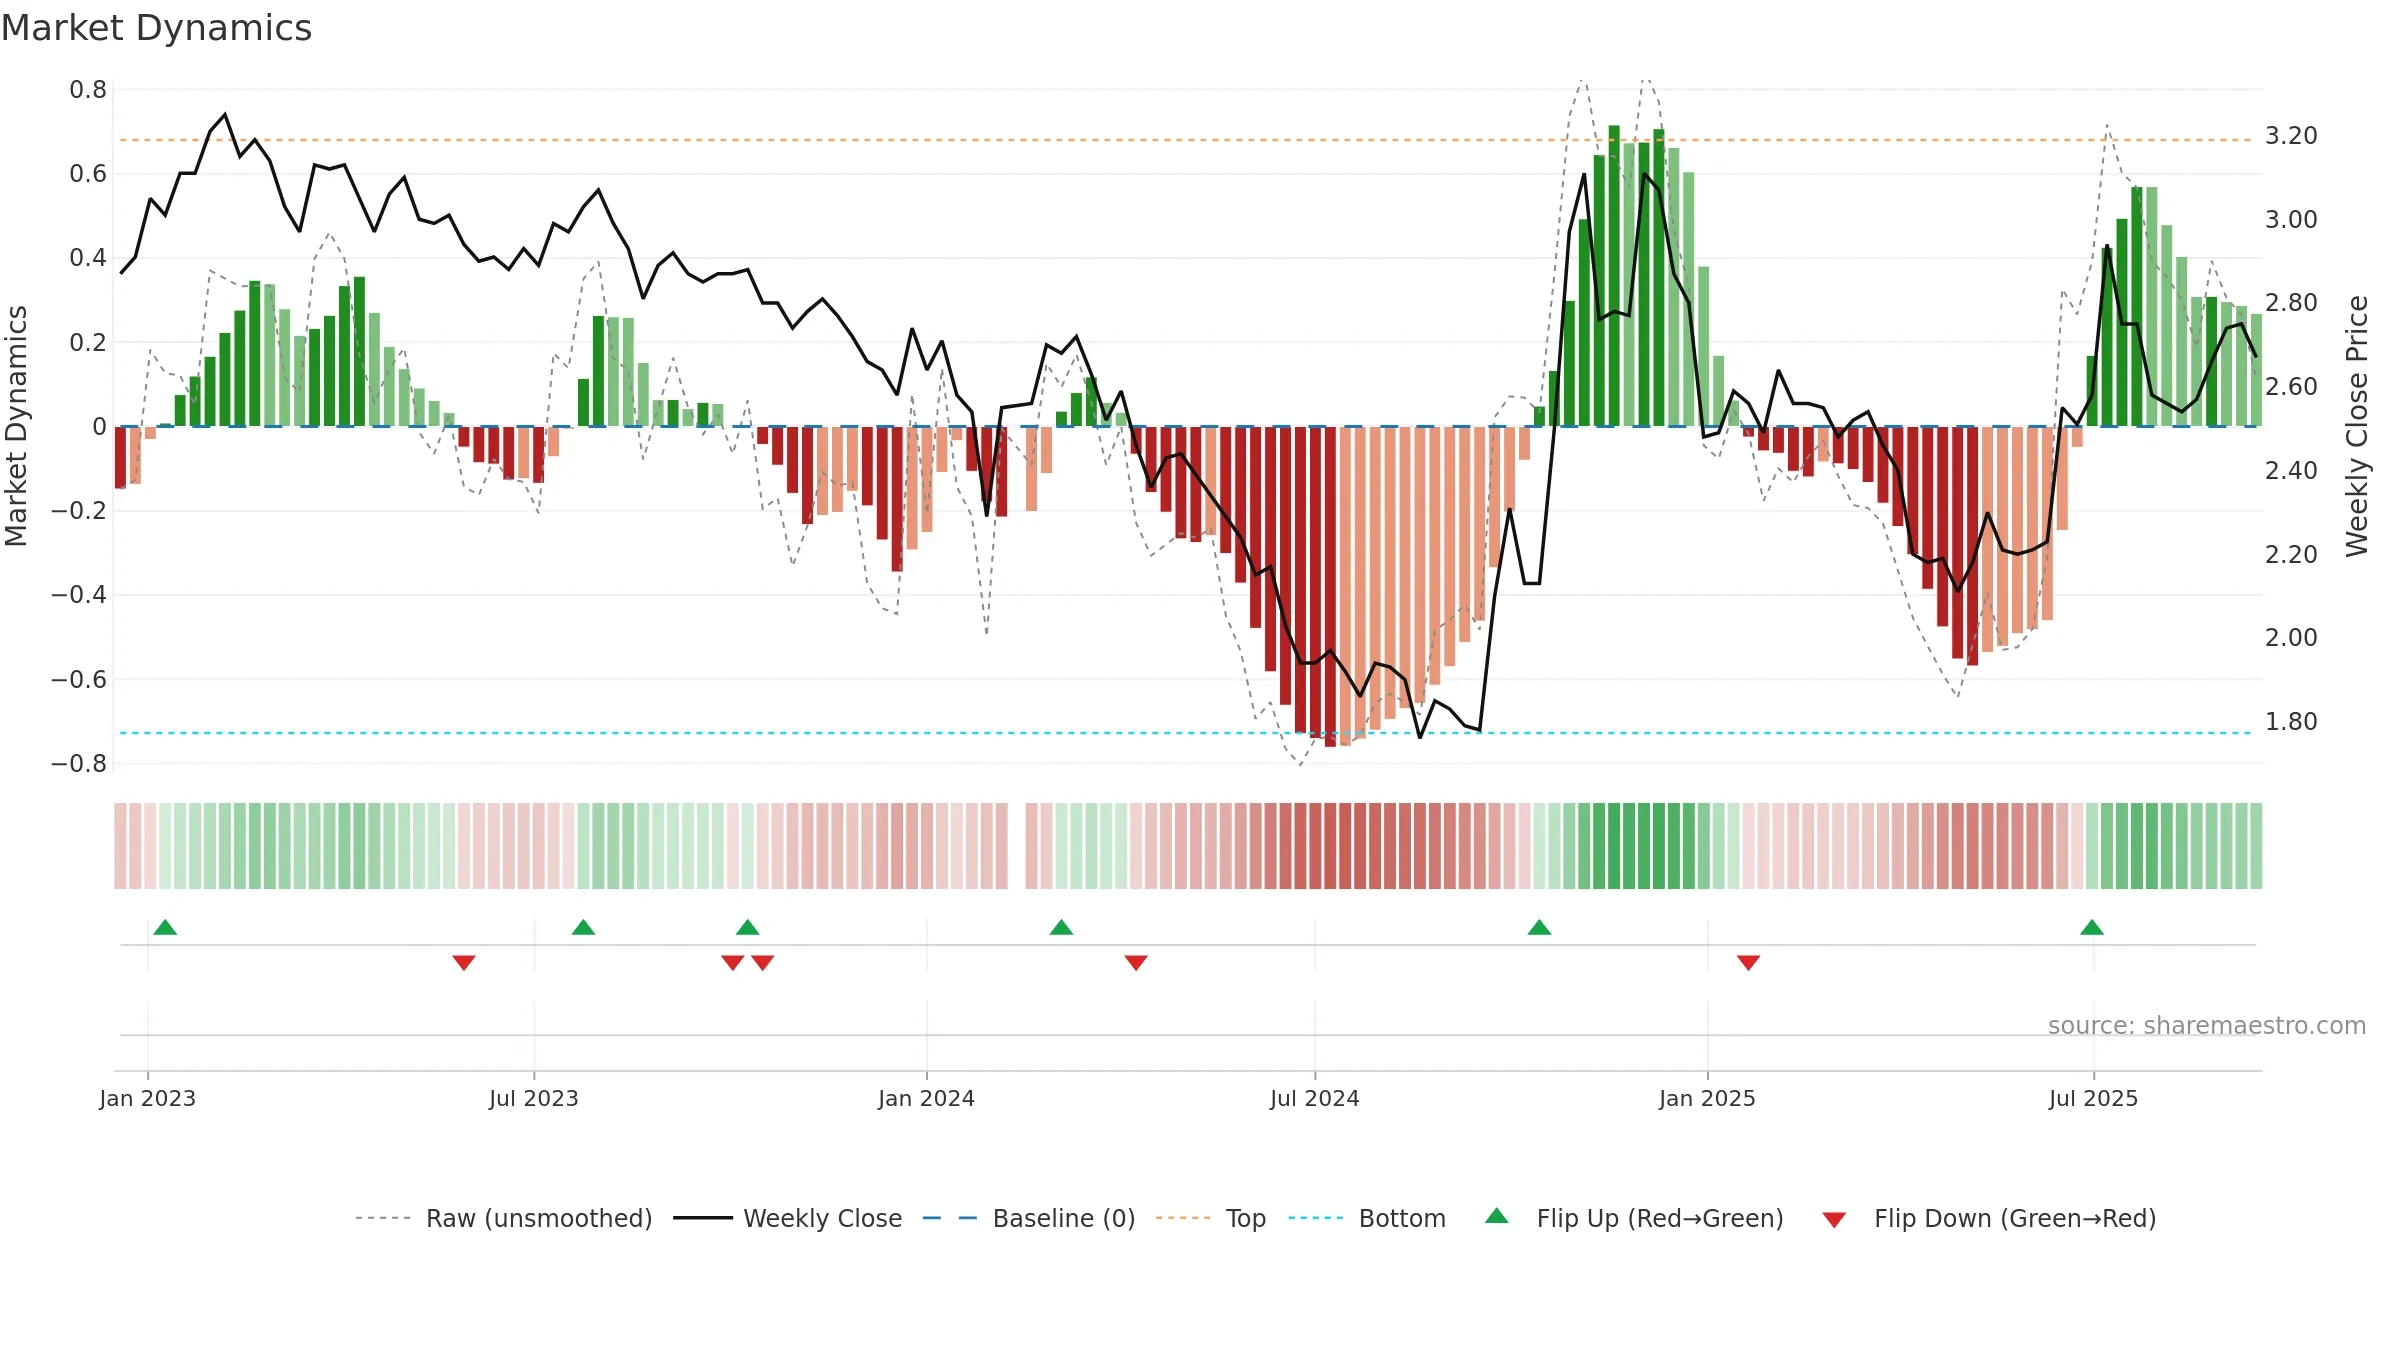Screen dimensions: 2400x1350
Task: Click the 1.80 right-axis price label
Action: (2291, 722)
